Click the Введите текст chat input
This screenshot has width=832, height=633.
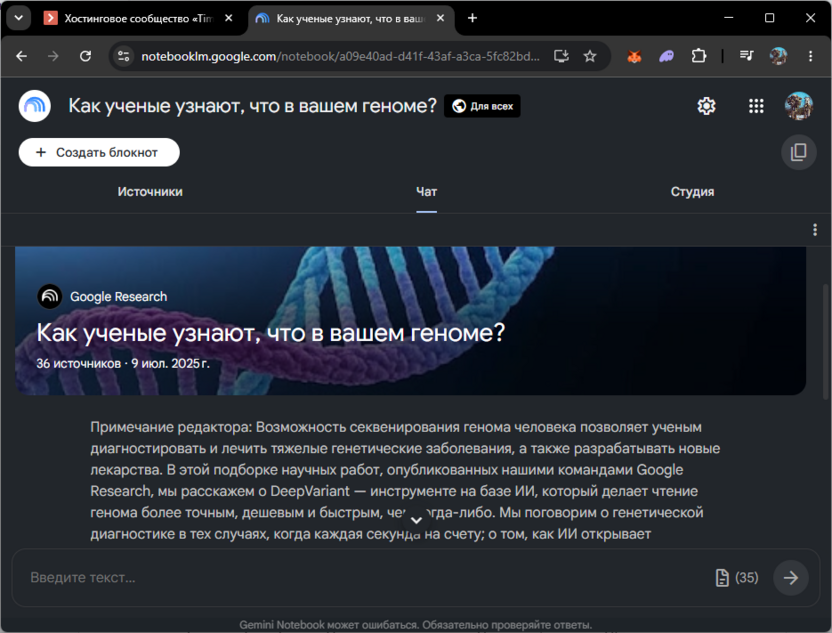pyautogui.click(x=366, y=577)
